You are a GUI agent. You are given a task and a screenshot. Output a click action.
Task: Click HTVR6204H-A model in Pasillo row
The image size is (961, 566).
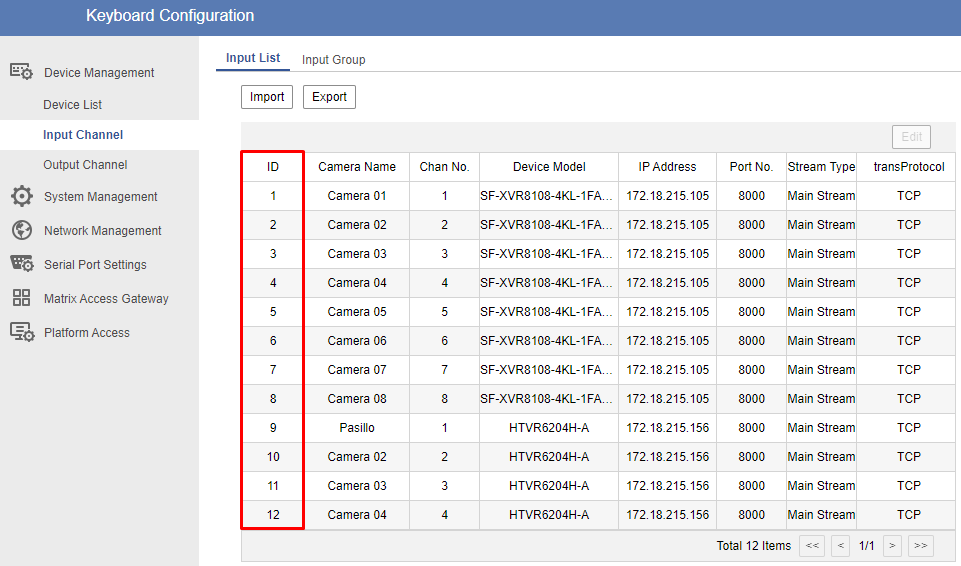point(549,428)
